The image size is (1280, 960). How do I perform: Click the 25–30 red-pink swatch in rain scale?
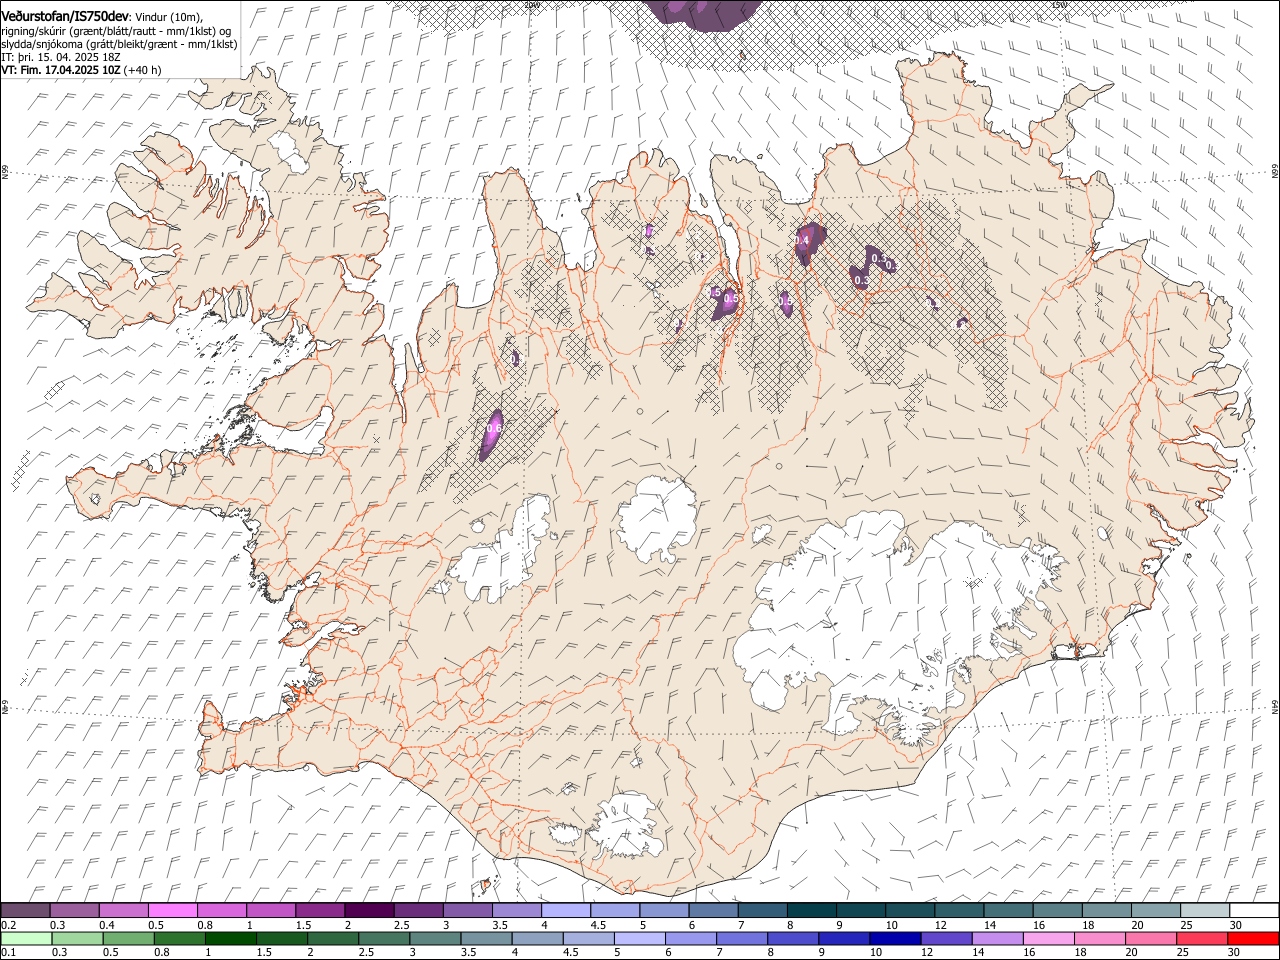pyautogui.click(x=1201, y=939)
